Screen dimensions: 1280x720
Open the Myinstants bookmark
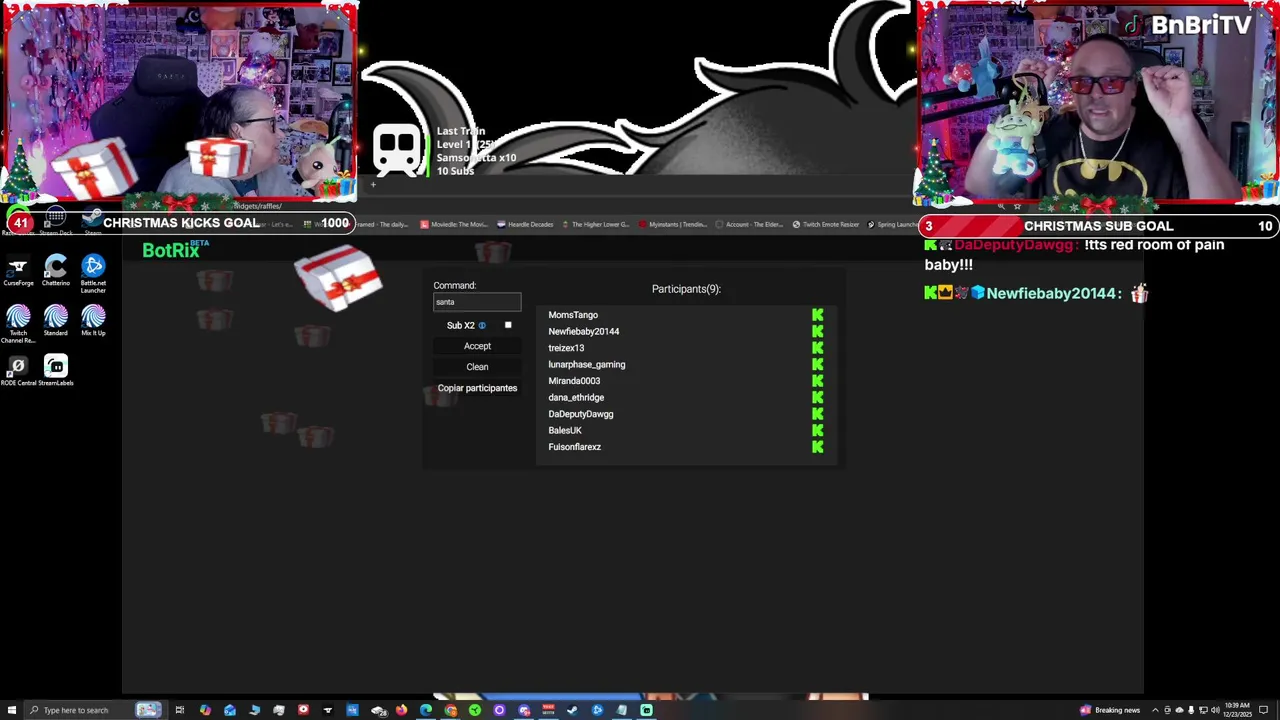tap(673, 224)
